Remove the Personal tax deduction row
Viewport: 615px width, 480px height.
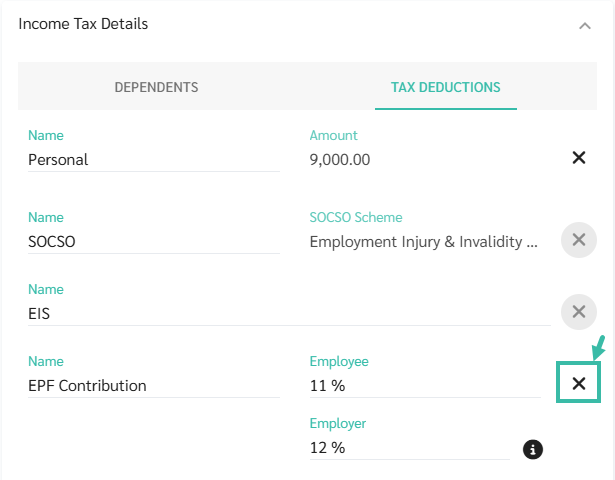coord(578,158)
